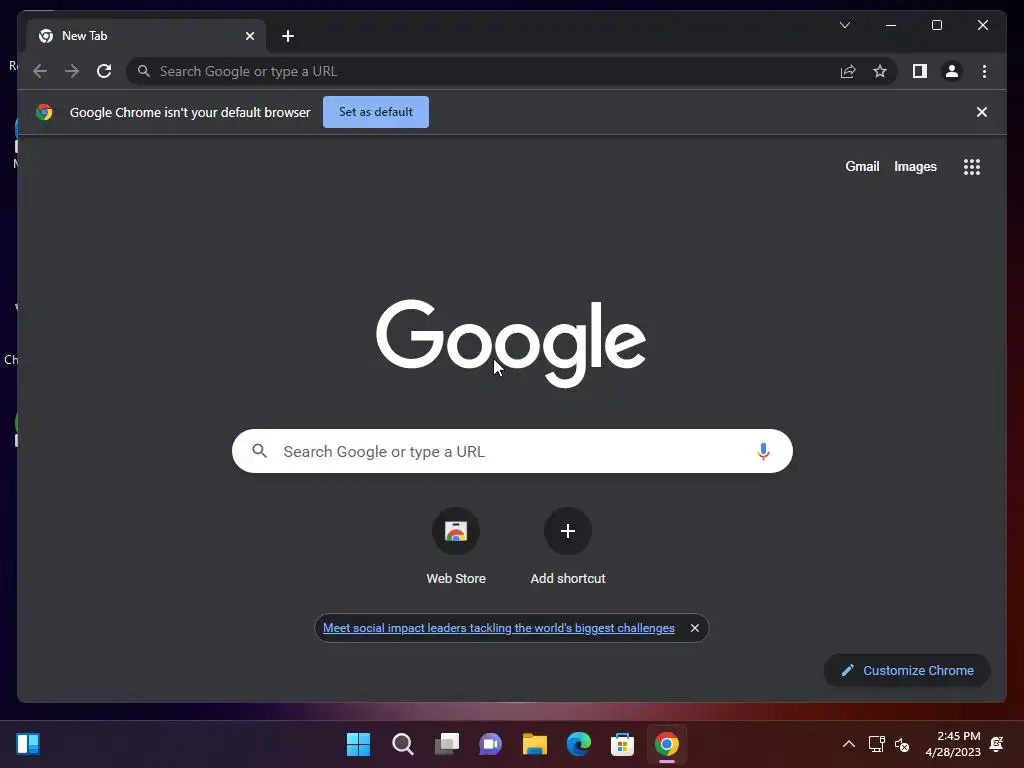Close the New Tab tab
Viewport: 1024px width, 768px height.
(249, 36)
